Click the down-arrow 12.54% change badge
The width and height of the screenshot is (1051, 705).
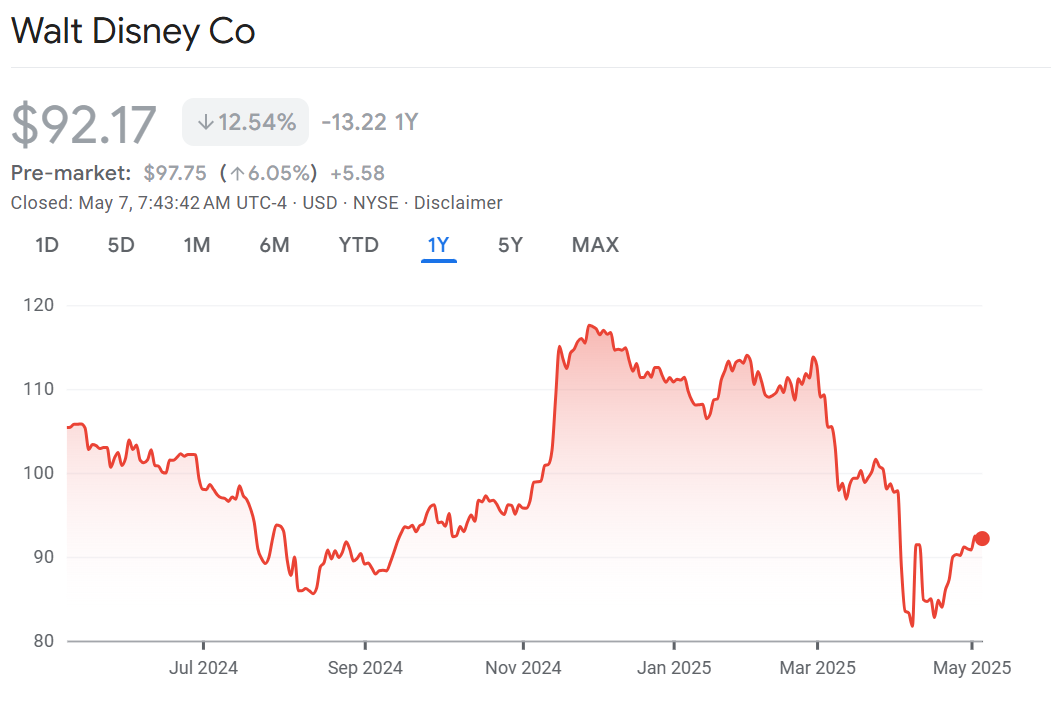point(246,123)
